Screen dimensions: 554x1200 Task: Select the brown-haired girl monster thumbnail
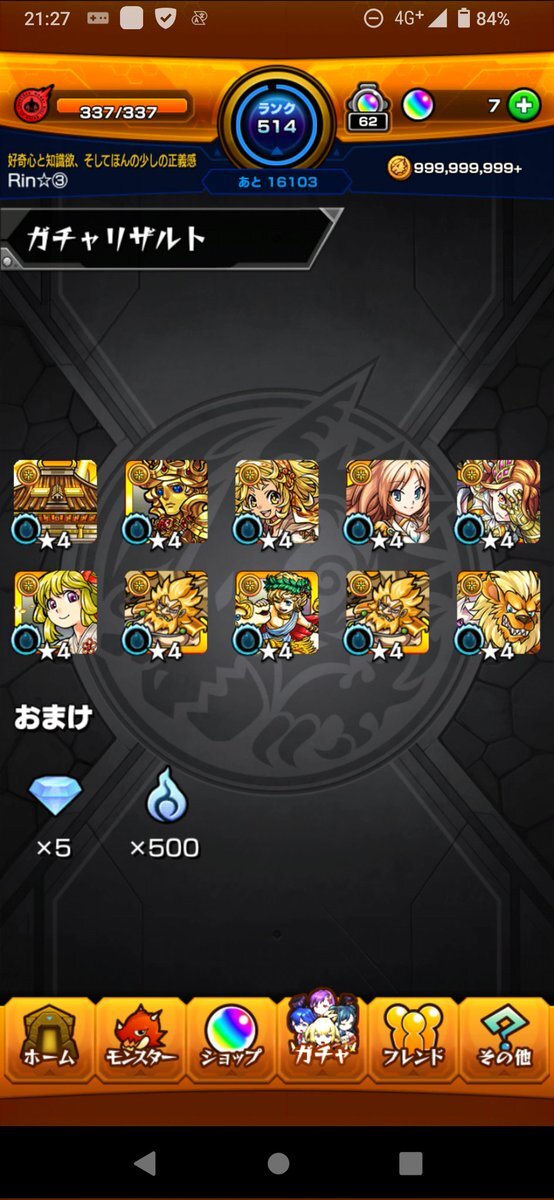[388, 502]
